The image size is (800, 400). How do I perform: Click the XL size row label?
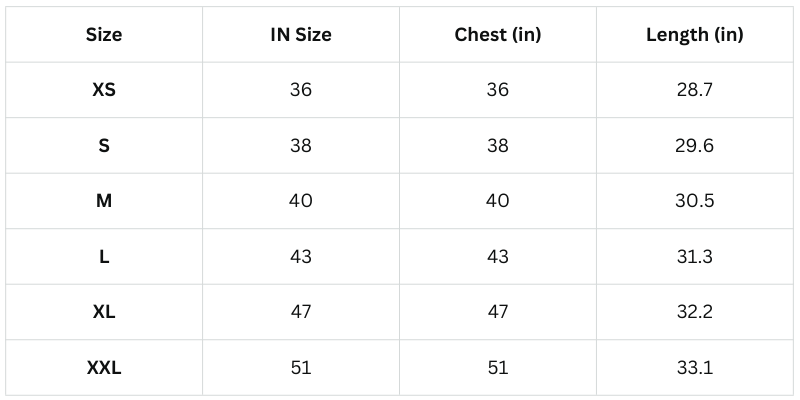tap(104, 312)
